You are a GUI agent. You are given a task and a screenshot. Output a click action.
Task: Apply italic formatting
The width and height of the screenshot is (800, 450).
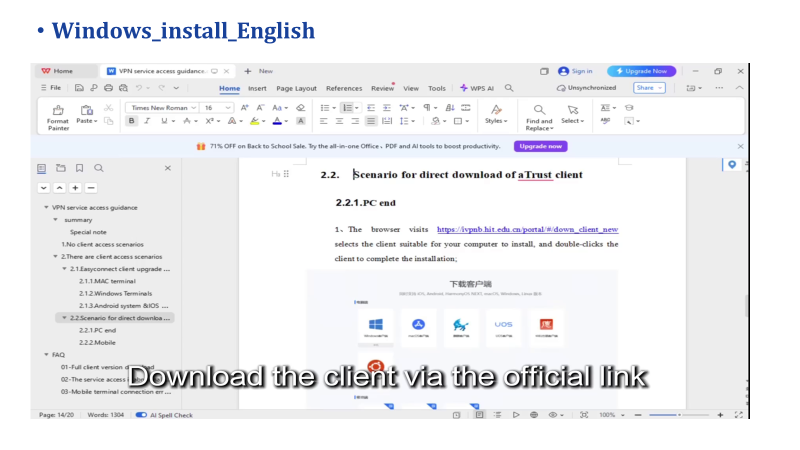pyautogui.click(x=147, y=121)
